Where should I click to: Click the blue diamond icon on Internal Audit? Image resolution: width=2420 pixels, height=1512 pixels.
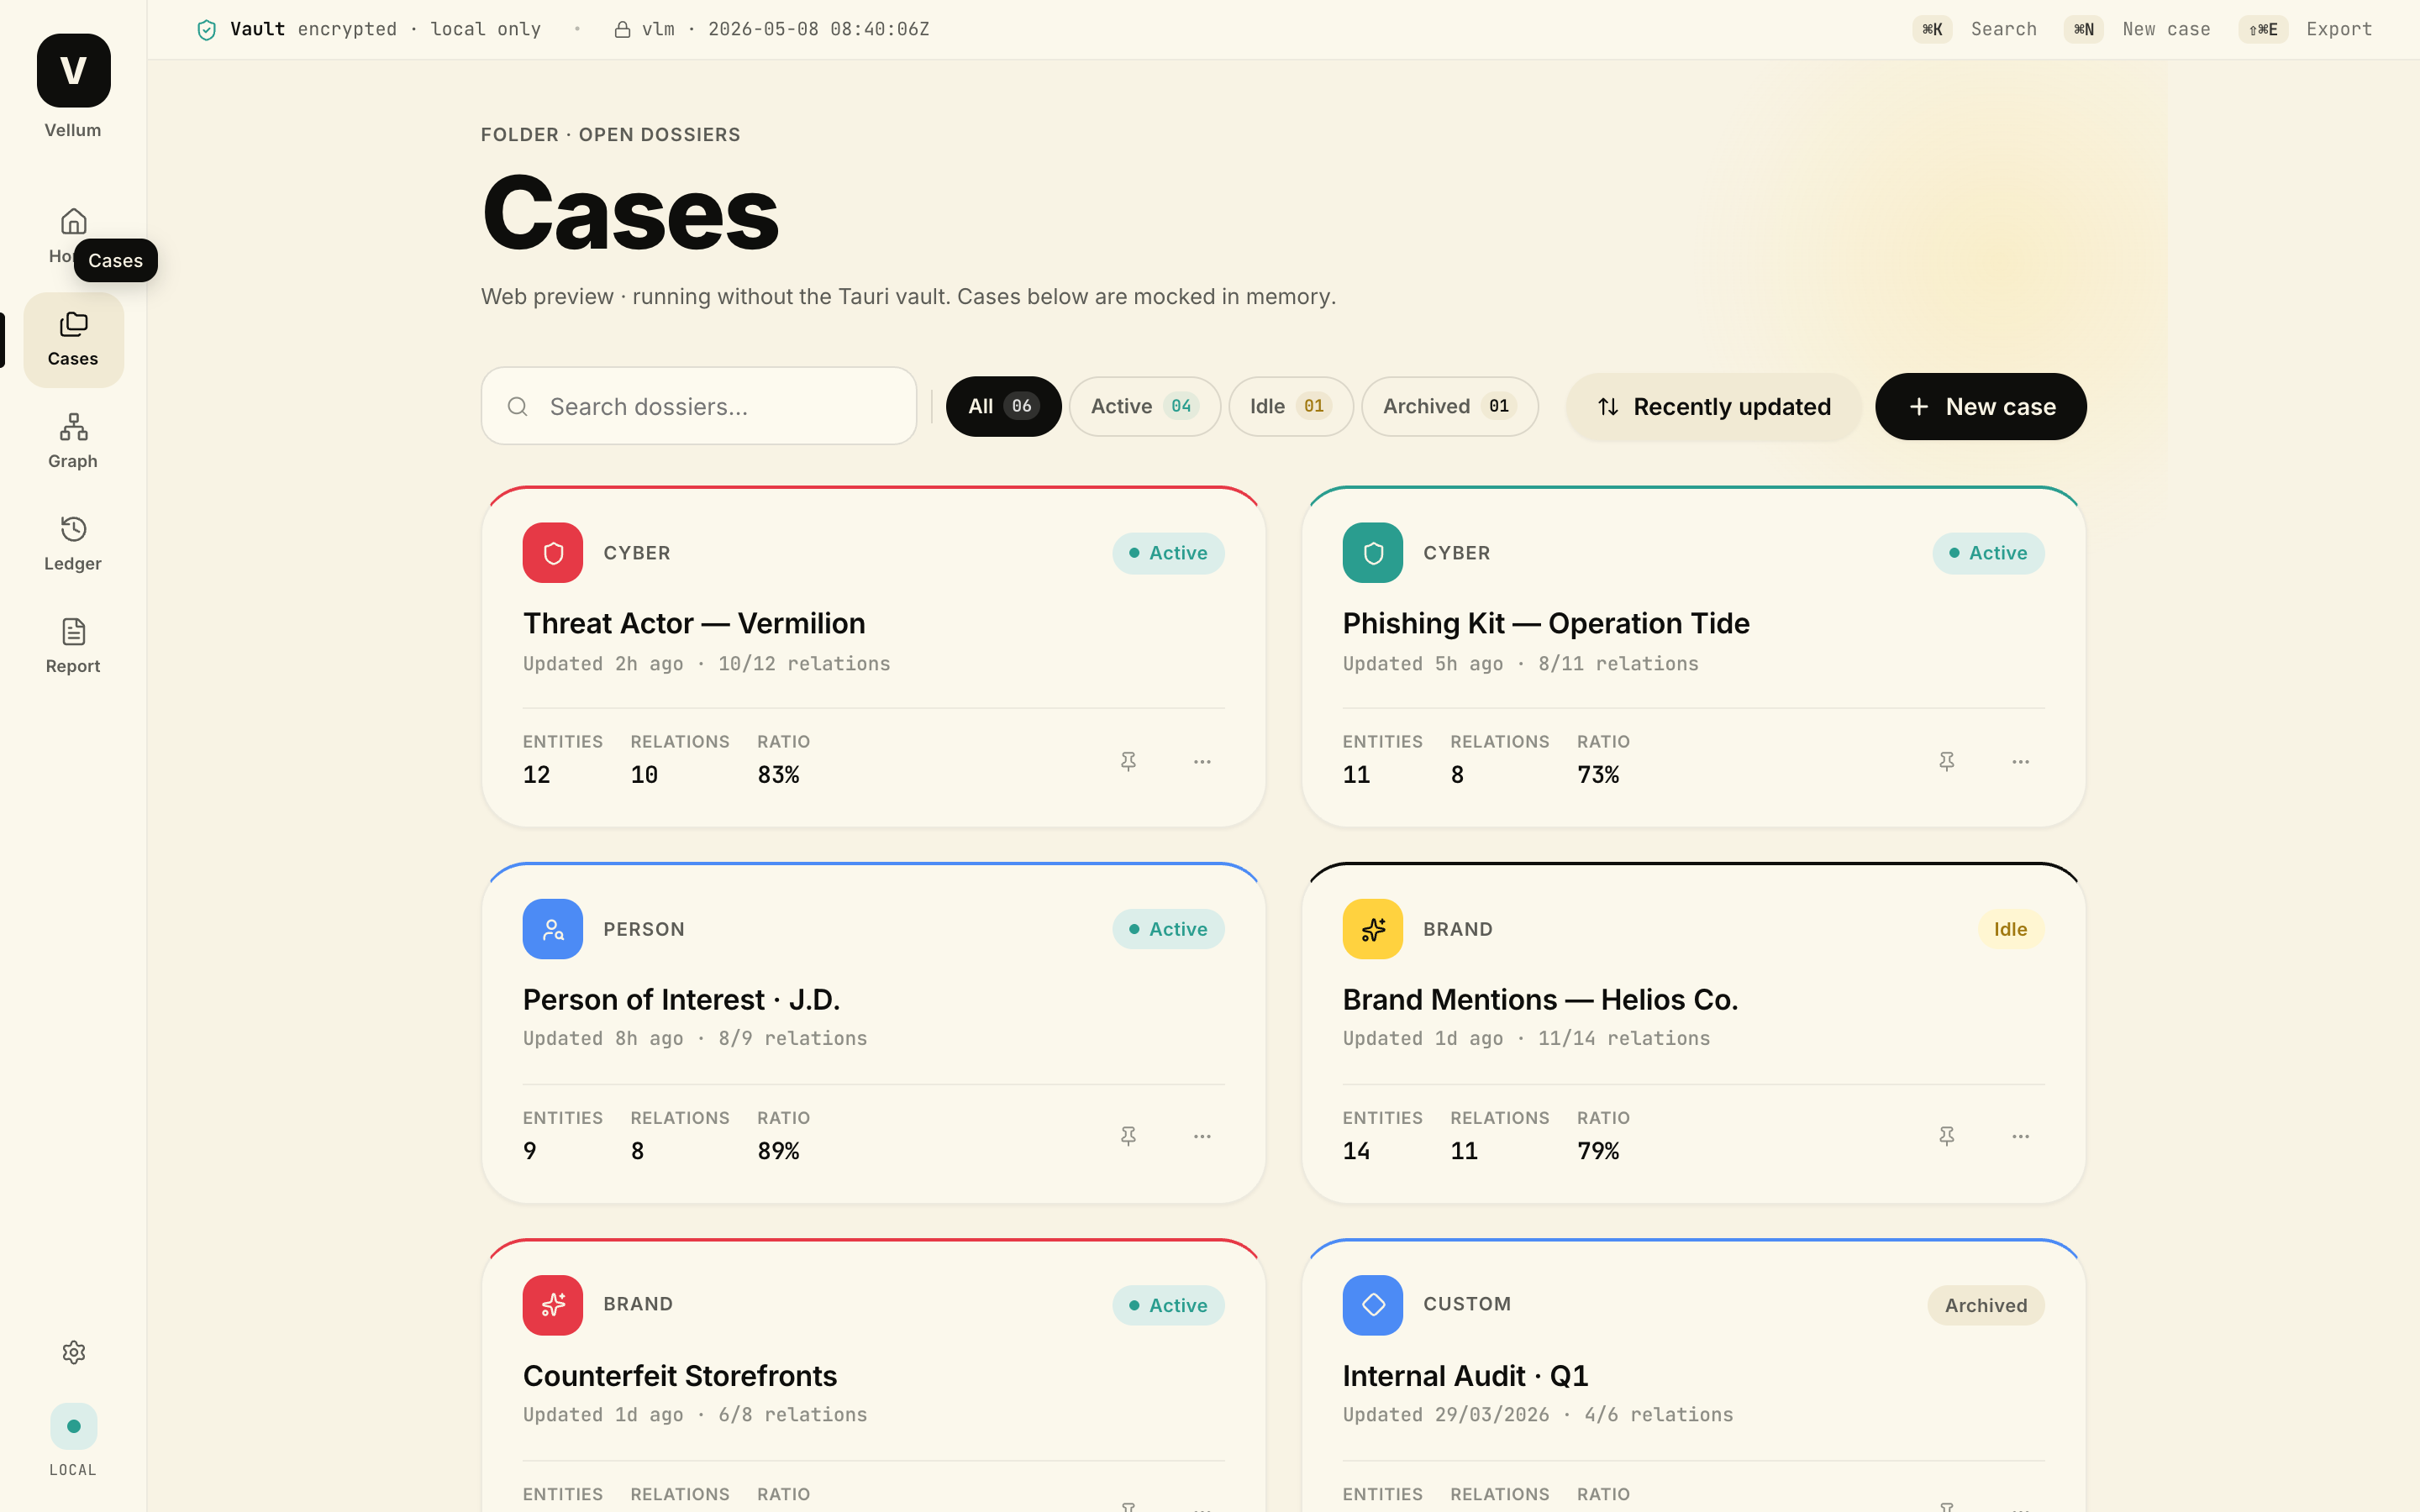point(1372,1305)
